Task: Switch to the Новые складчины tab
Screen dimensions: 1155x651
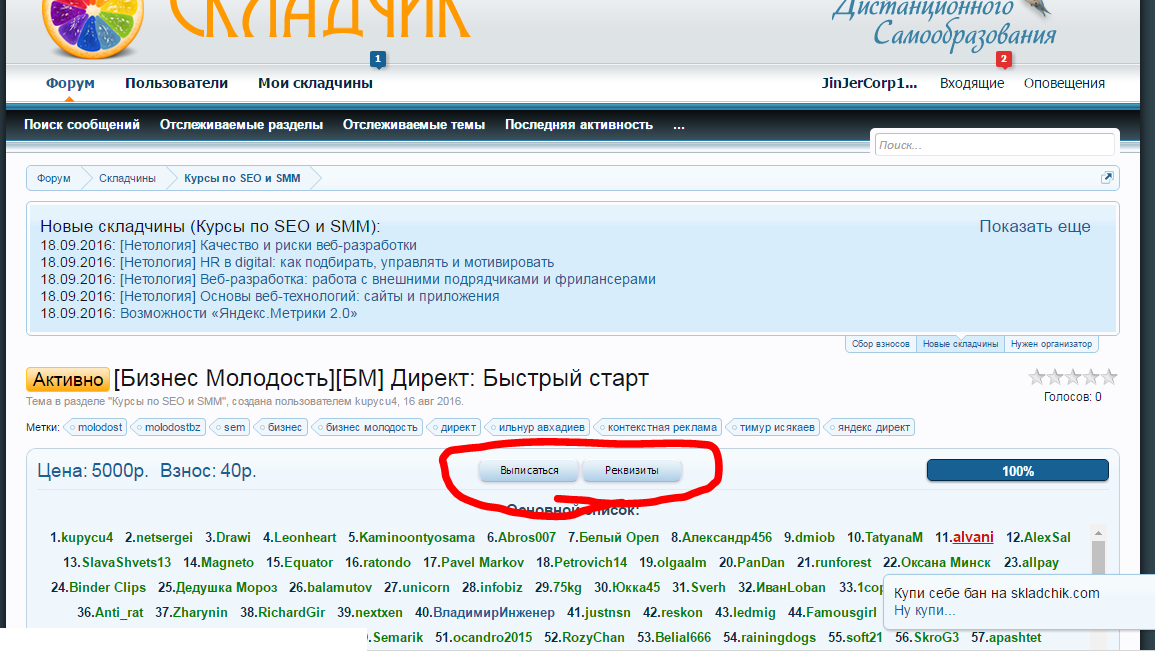Action: coord(961,344)
